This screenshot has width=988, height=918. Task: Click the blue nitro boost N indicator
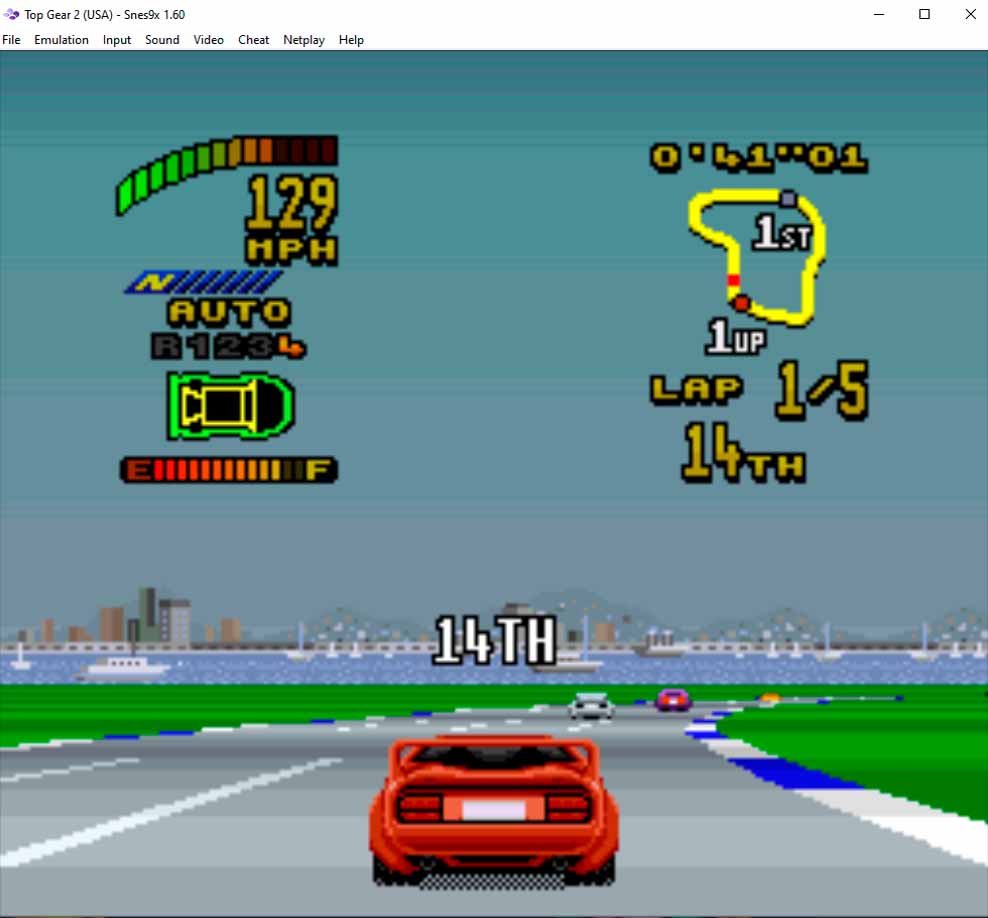tap(207, 283)
